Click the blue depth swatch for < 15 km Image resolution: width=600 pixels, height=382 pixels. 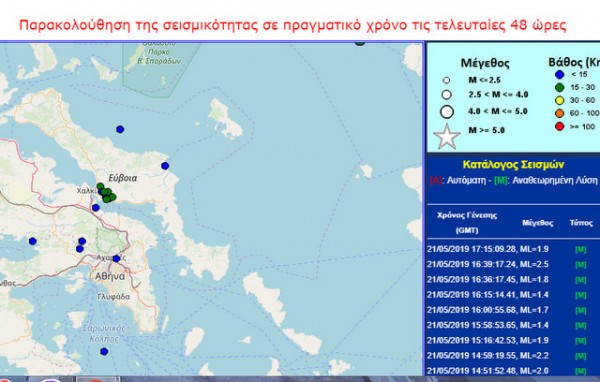pos(559,75)
